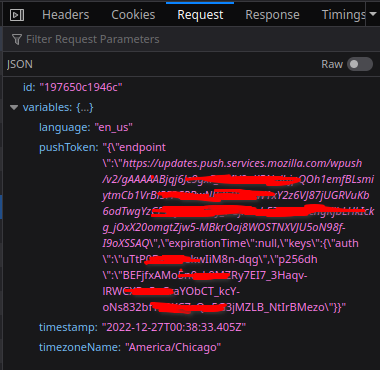Click the Filter Request Parameters field
380x370 pixels.
(x=190, y=39)
